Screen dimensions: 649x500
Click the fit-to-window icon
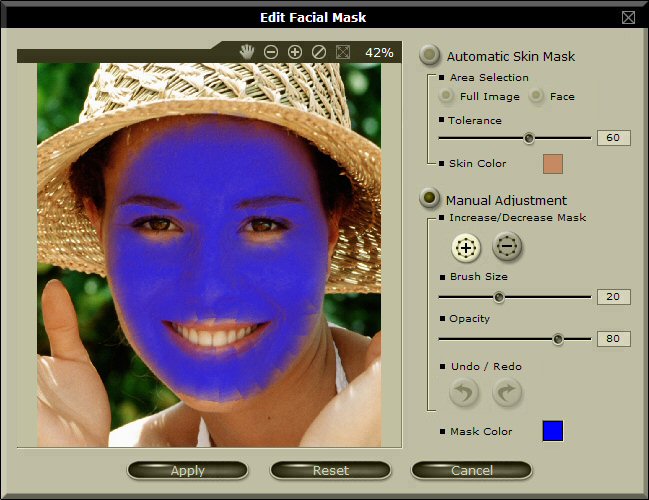[343, 52]
